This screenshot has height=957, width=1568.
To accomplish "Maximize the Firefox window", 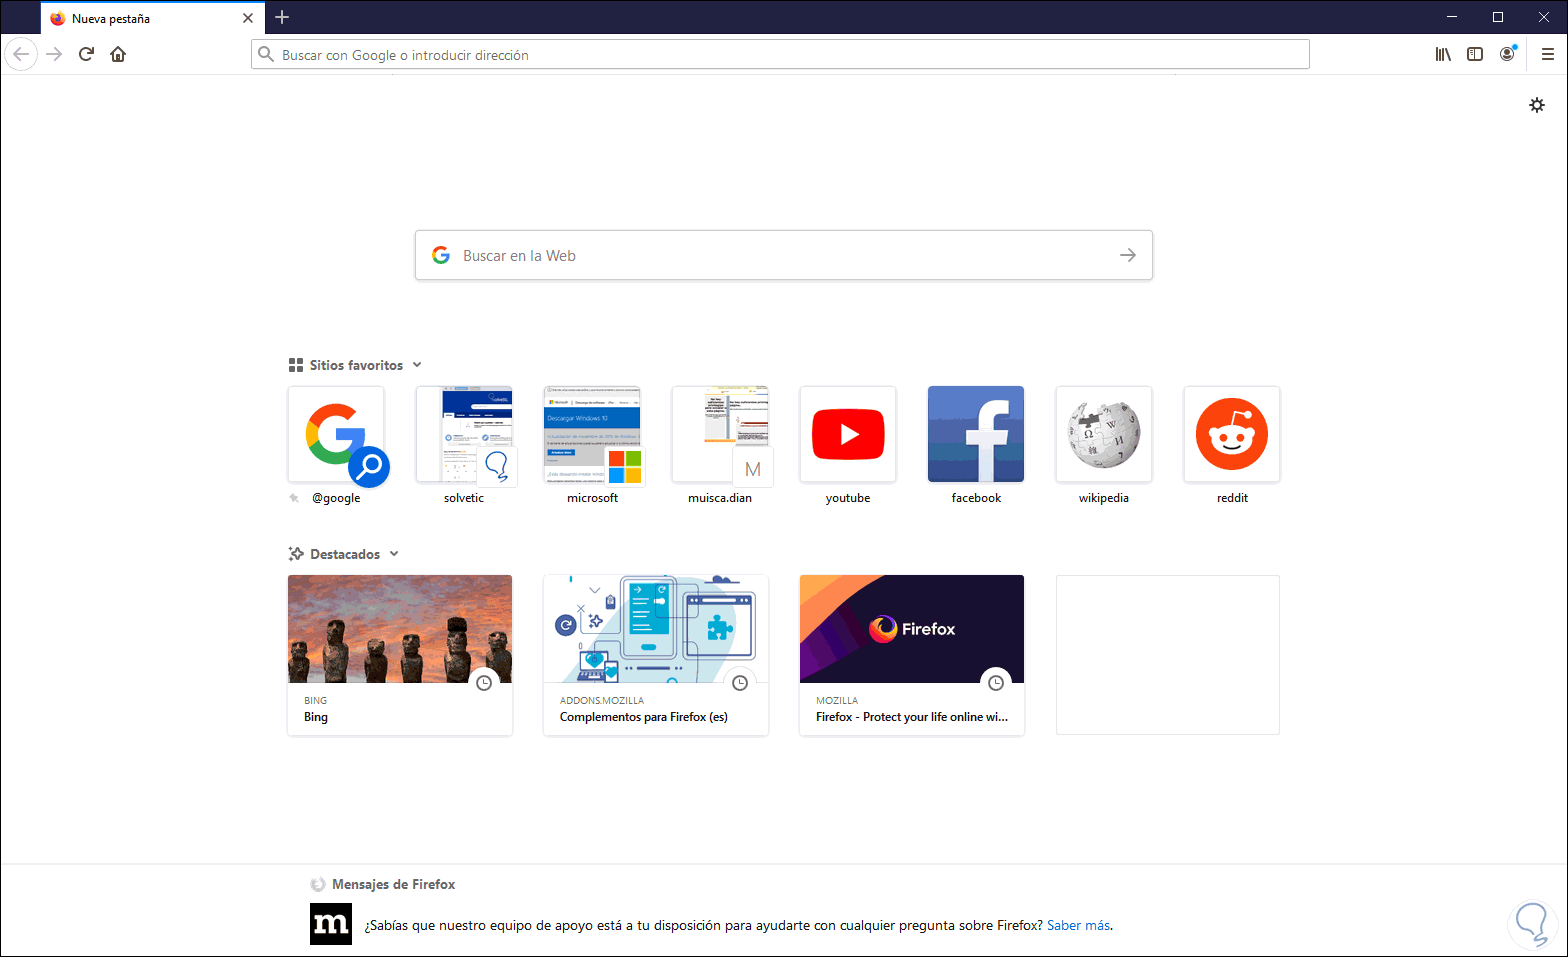I will [1498, 17].
